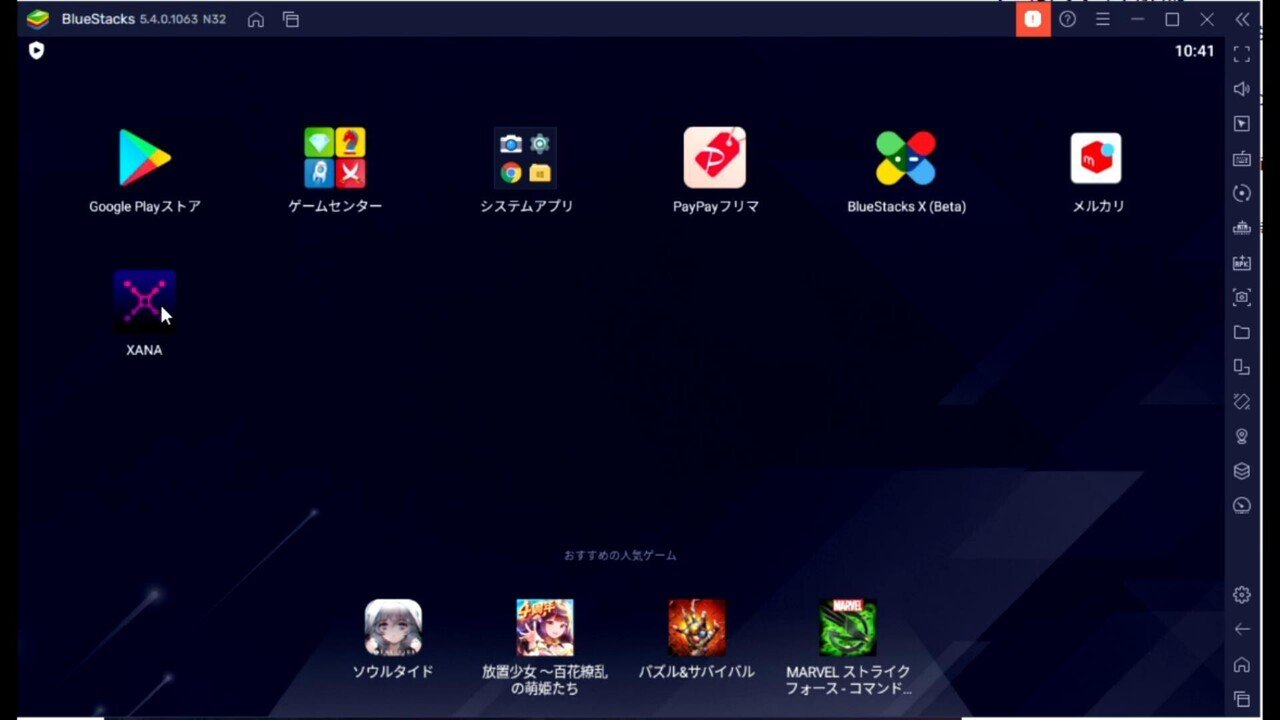The width and height of the screenshot is (1280, 720).
Task: Click the 10:41 clock in the status bar
Action: pos(1194,51)
